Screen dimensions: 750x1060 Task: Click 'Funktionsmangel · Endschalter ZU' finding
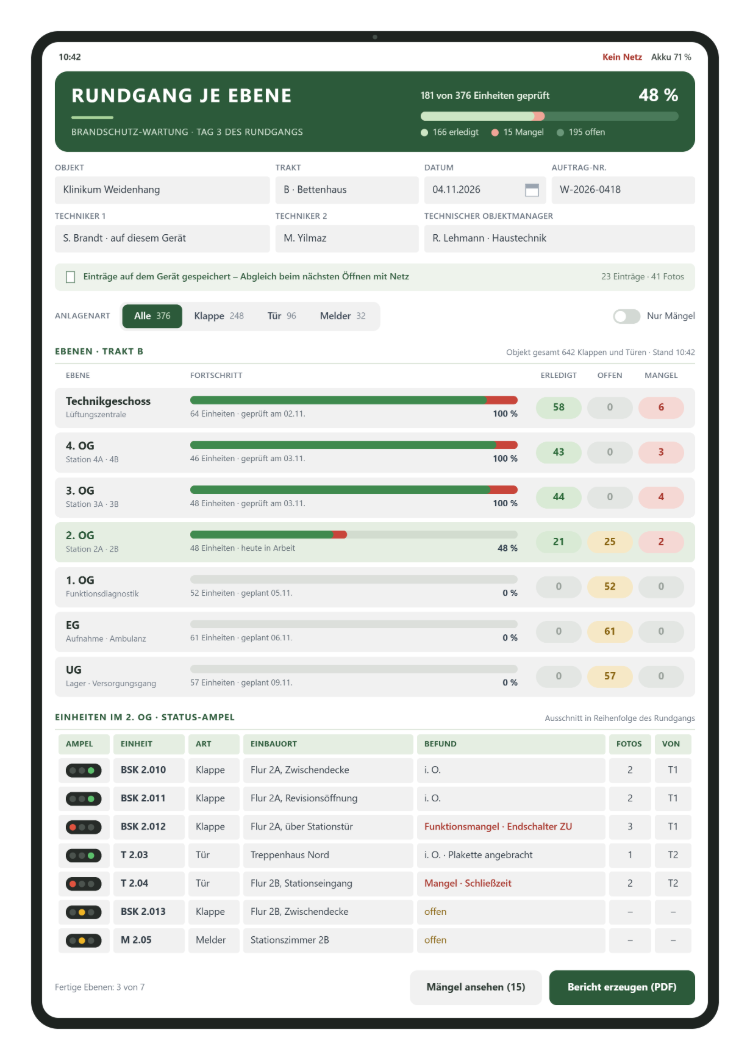498,827
